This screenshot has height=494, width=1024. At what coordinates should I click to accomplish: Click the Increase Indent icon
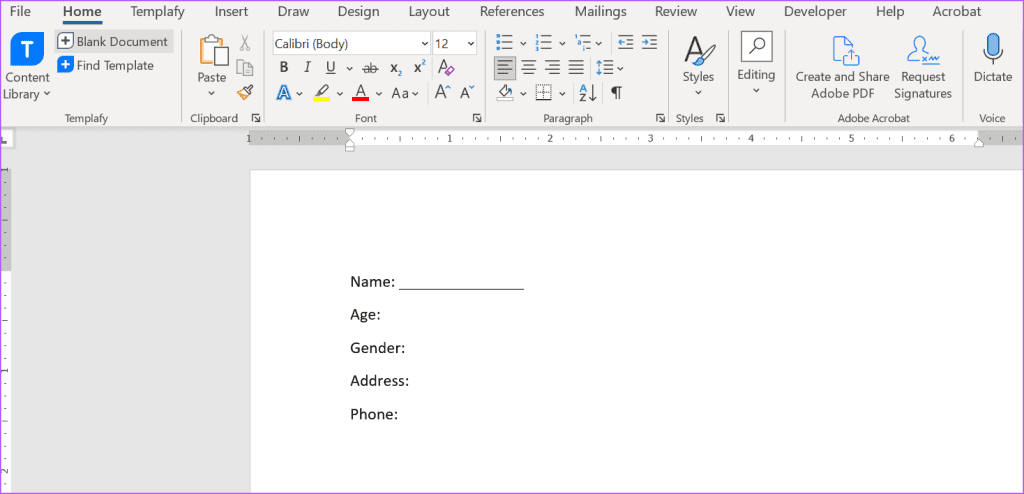649,43
